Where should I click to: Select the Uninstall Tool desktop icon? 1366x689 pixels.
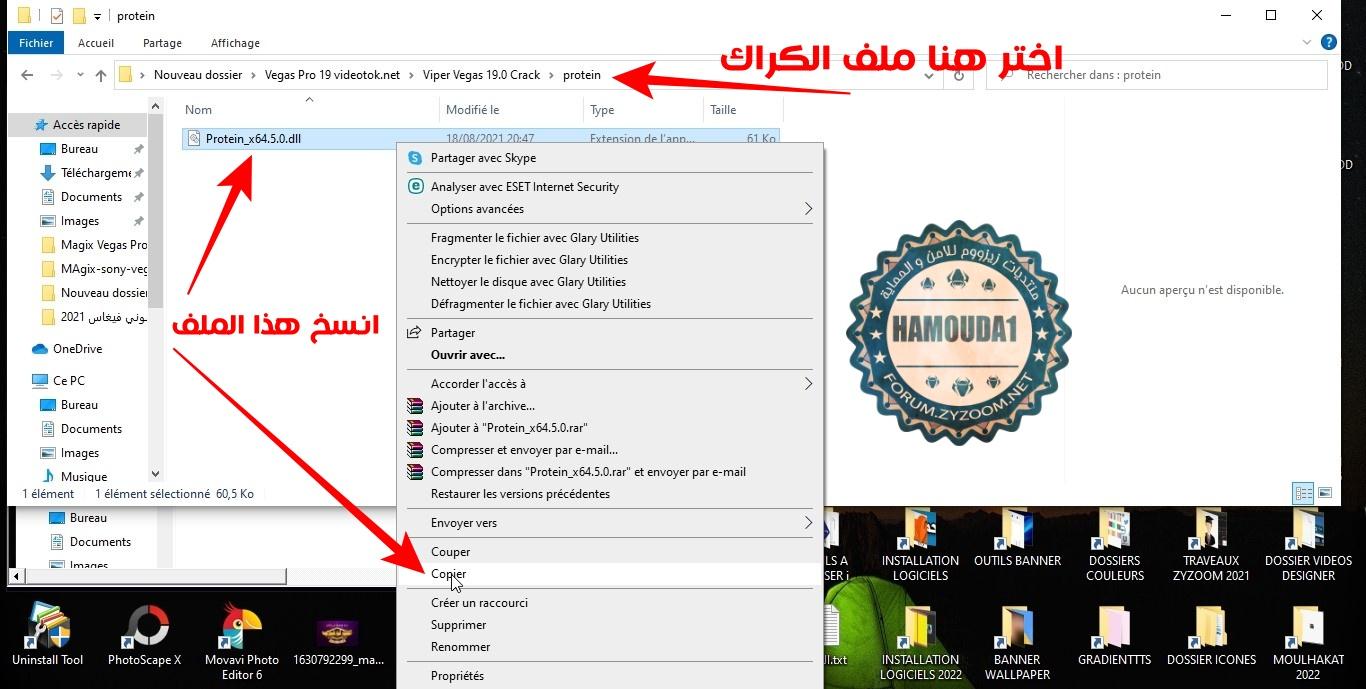pyautogui.click(x=48, y=635)
